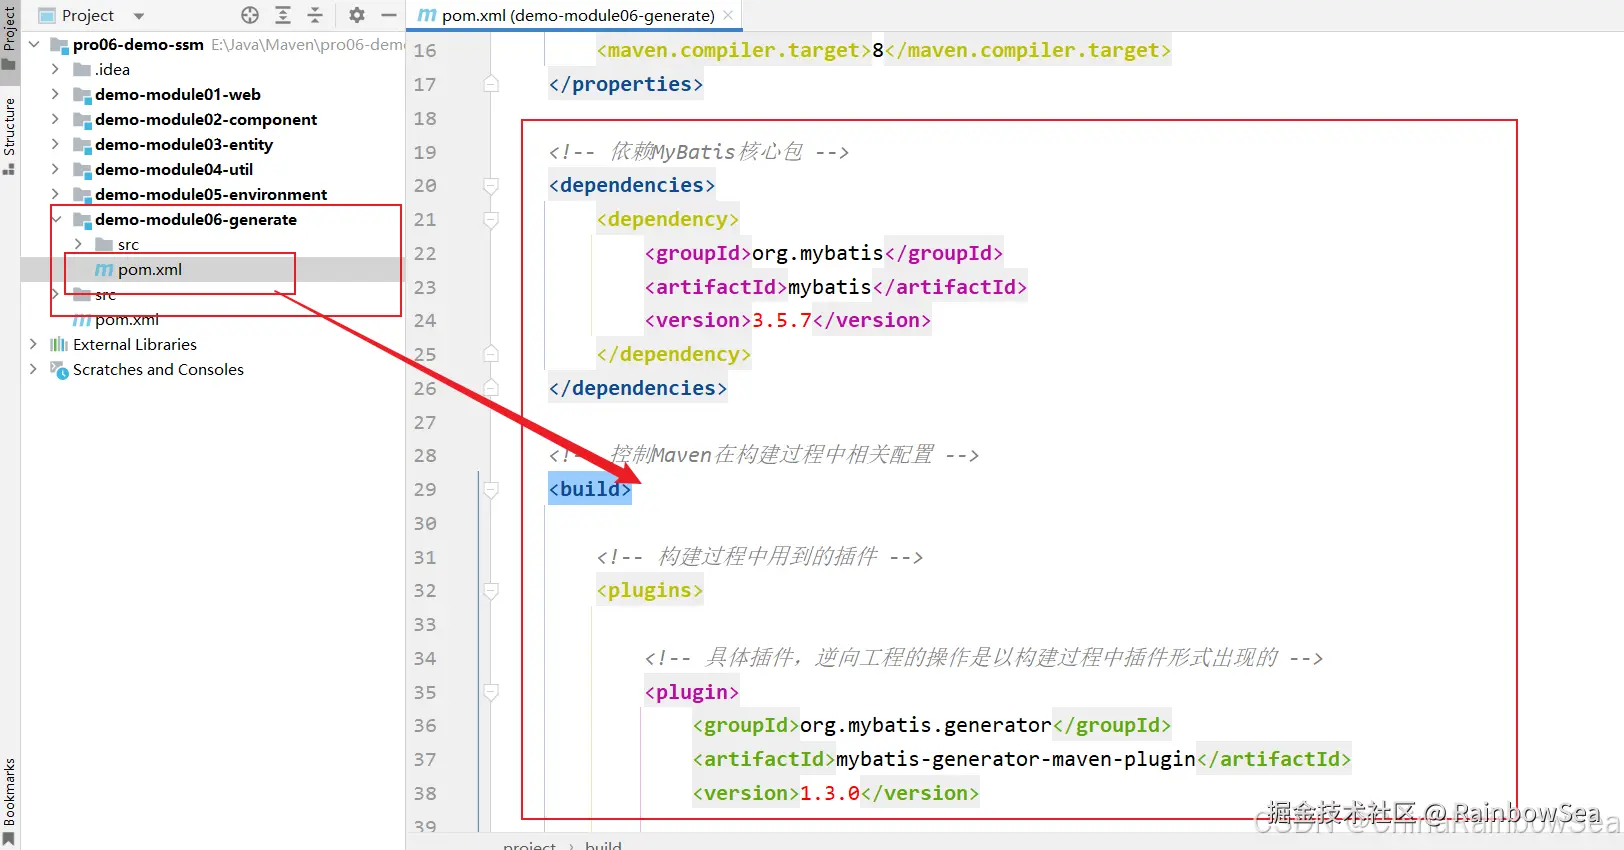1624x850 pixels.
Task: Fold the build block at line 29
Action: click(x=491, y=489)
